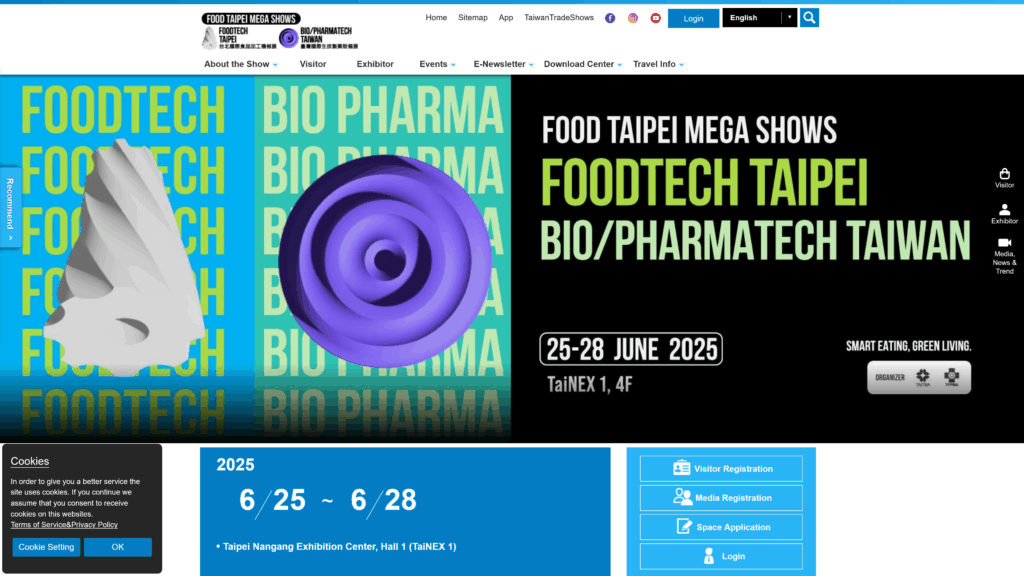
Task: Click the TaiNEX 1, 4F venue text
Action: pyautogui.click(x=590, y=384)
